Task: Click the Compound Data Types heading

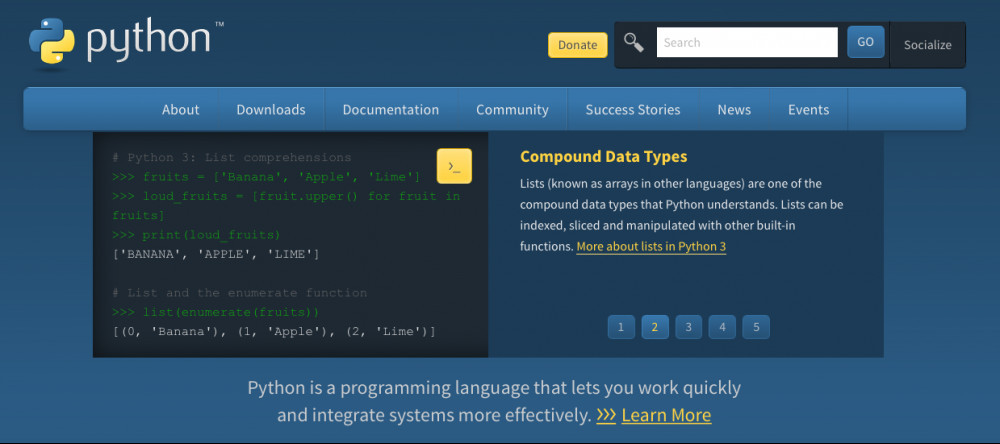Action: click(604, 156)
